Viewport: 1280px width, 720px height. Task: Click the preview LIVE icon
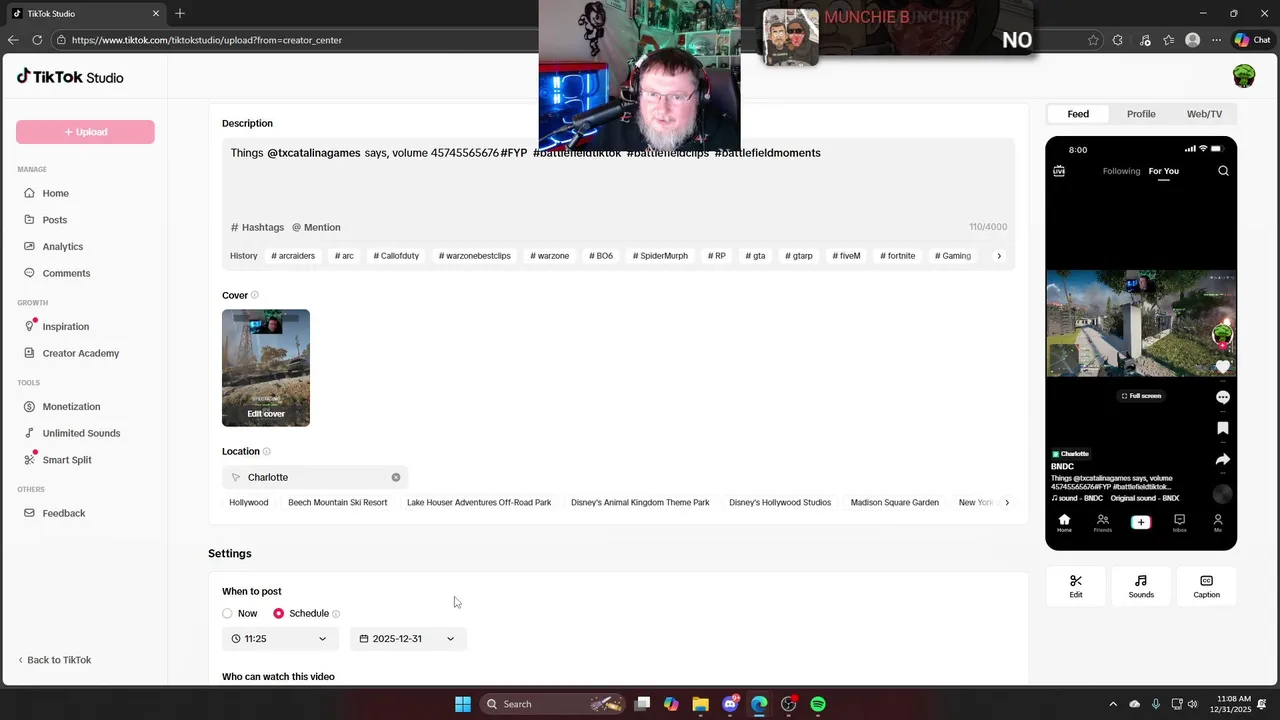click(x=1059, y=171)
